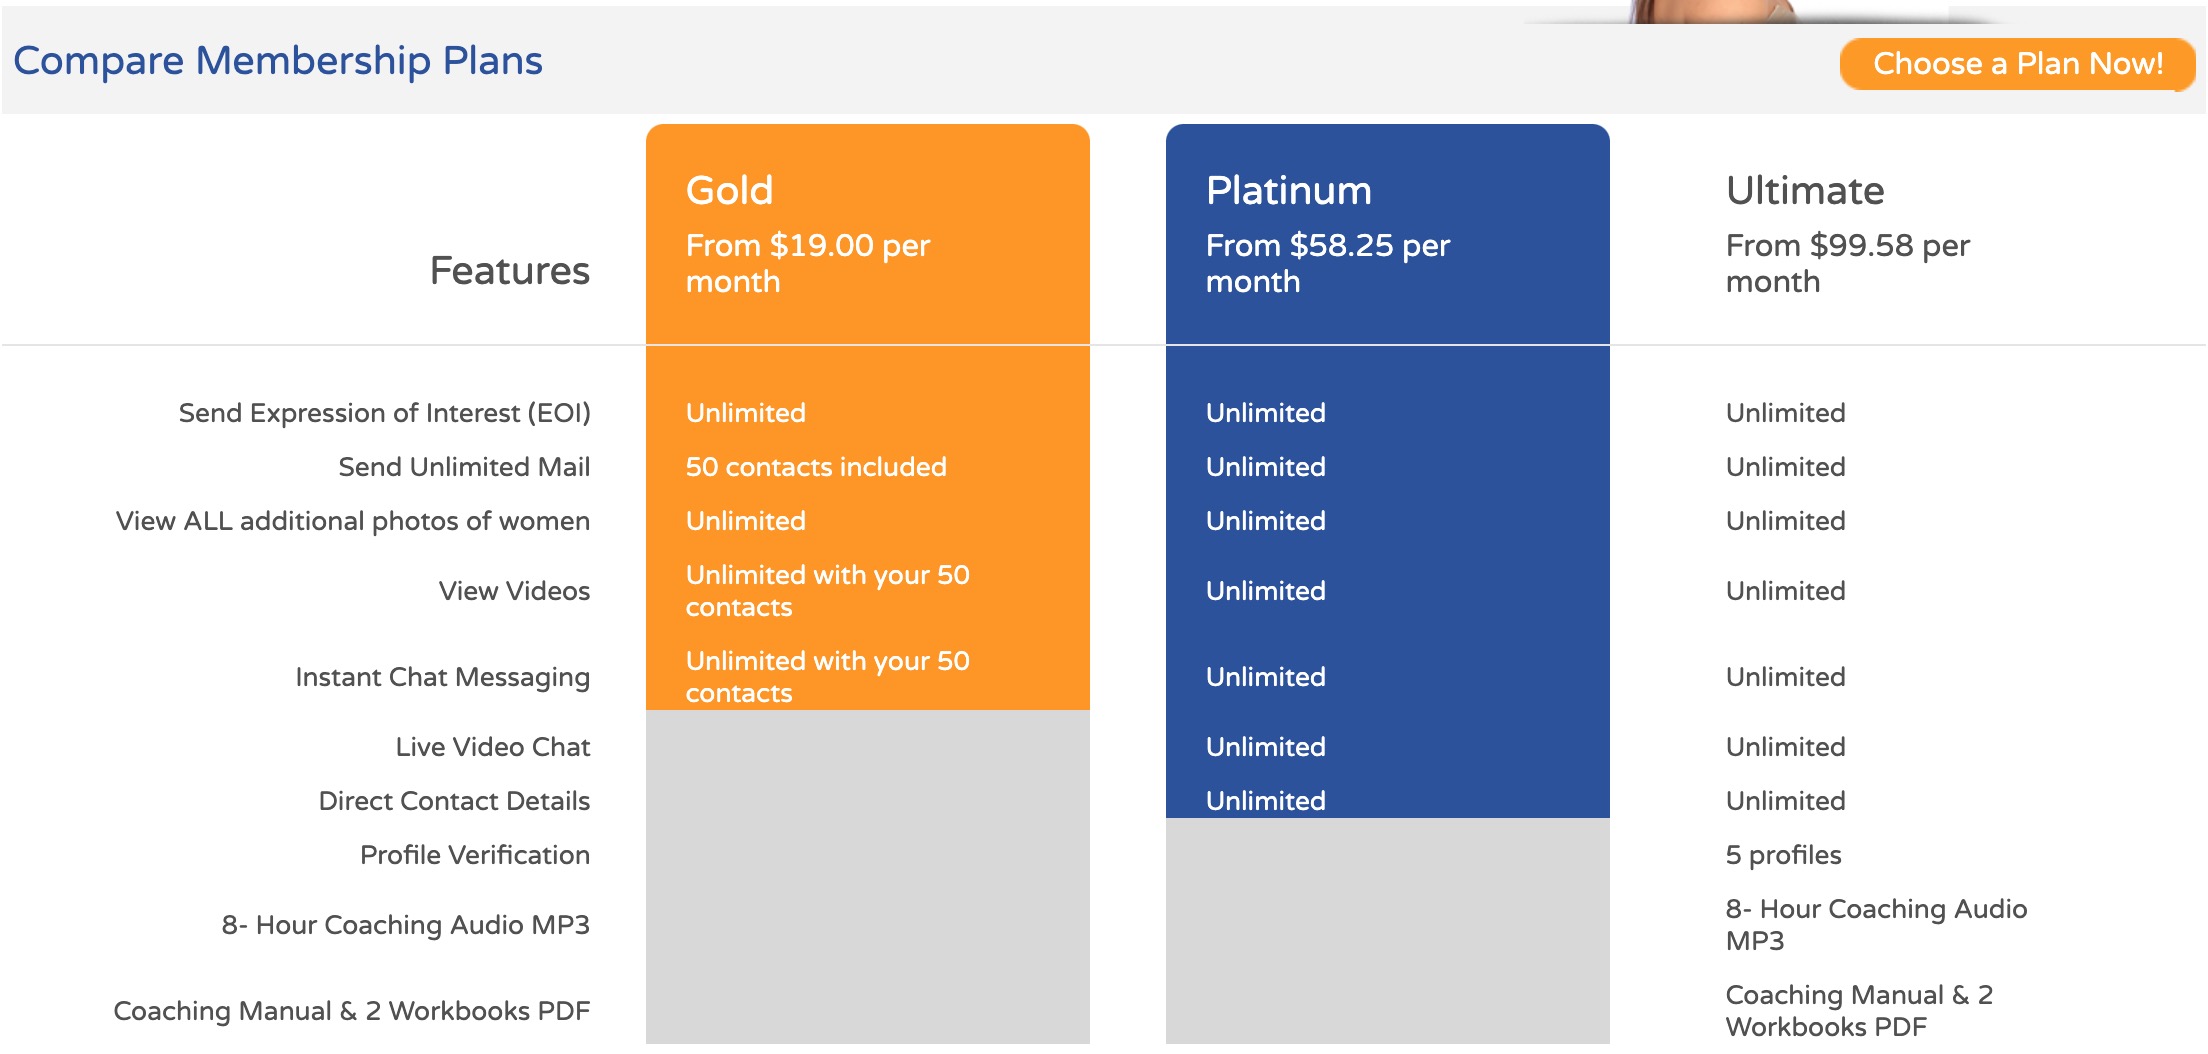Select the Platinum plan header
The image size is (2208, 1054).
tap(1288, 190)
